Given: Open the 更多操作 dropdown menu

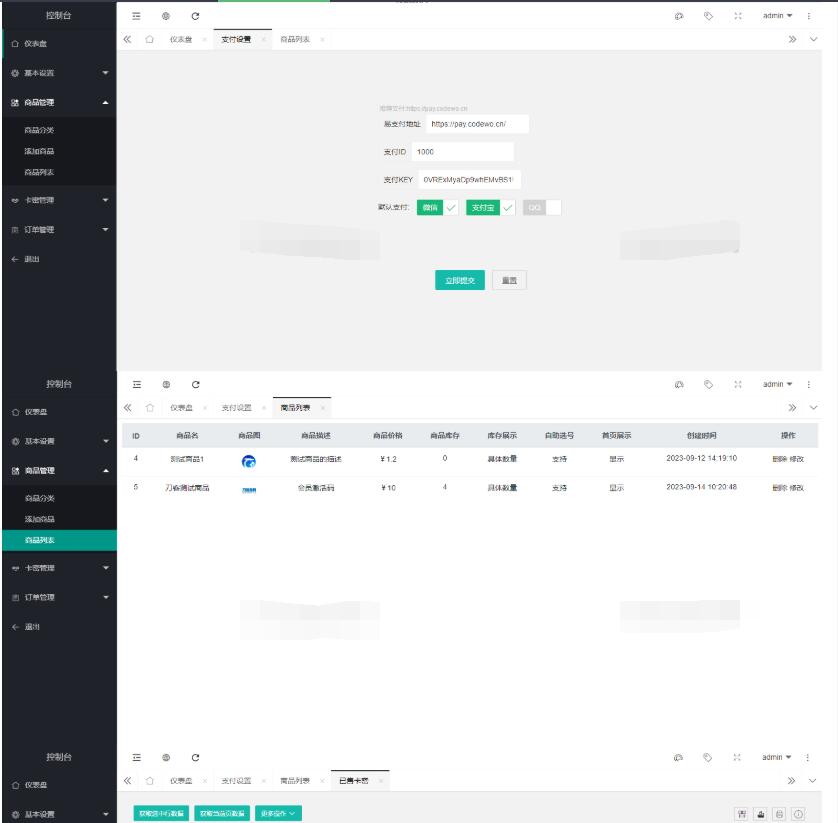Looking at the screenshot, I should click(278, 814).
